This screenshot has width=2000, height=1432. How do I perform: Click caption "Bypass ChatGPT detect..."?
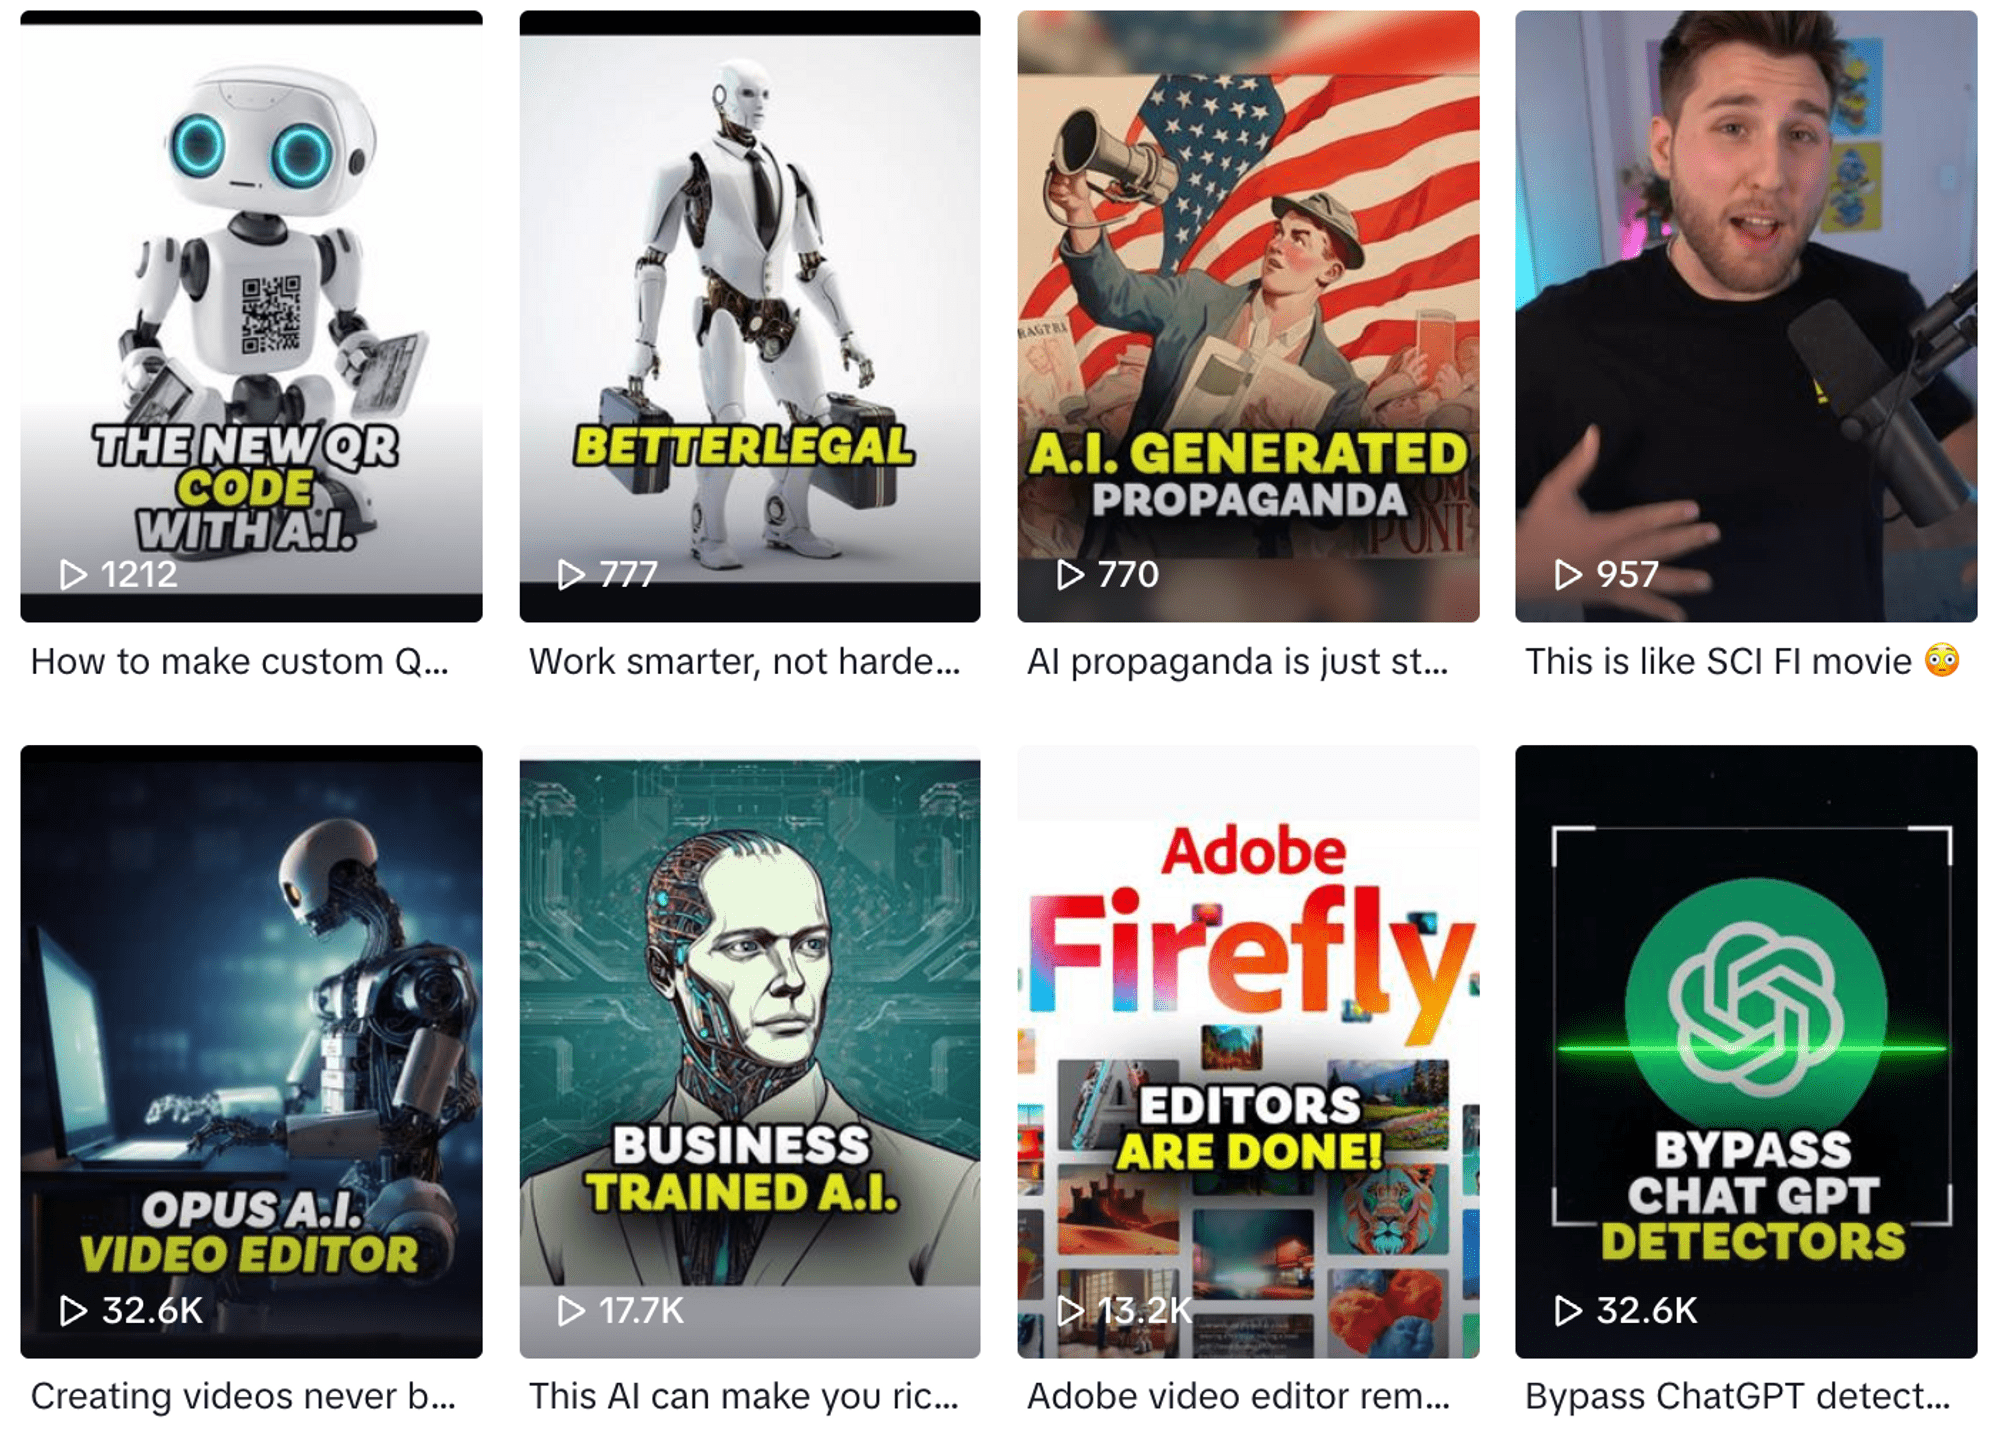1737,1396
